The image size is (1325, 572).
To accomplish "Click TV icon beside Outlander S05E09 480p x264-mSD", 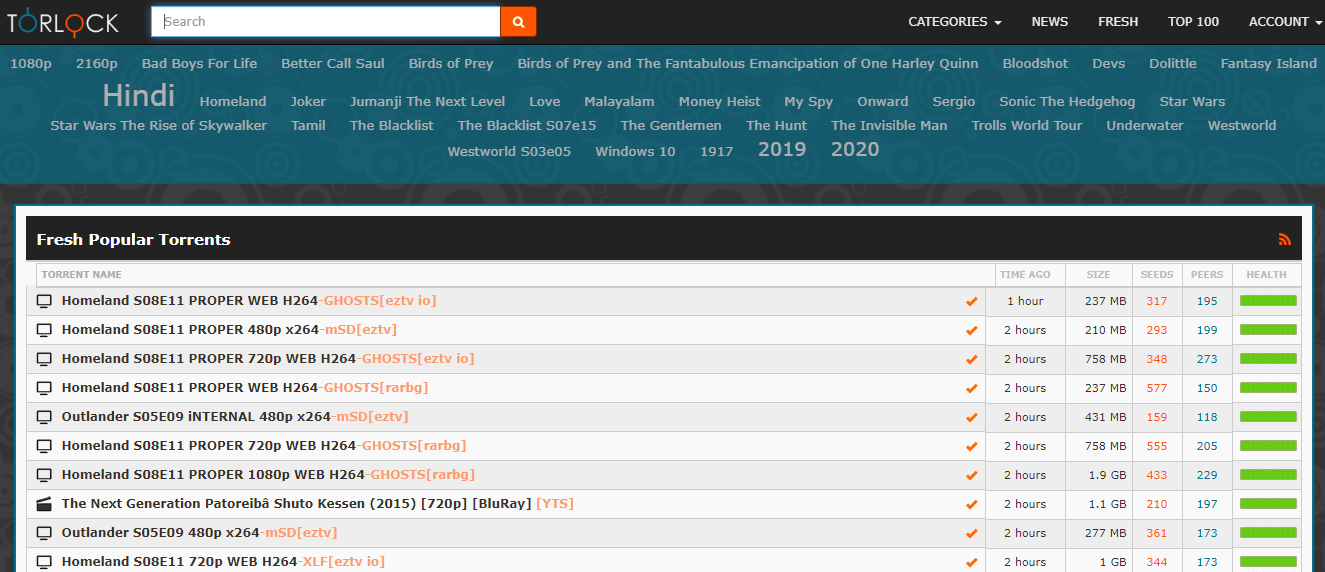I will click(44, 533).
